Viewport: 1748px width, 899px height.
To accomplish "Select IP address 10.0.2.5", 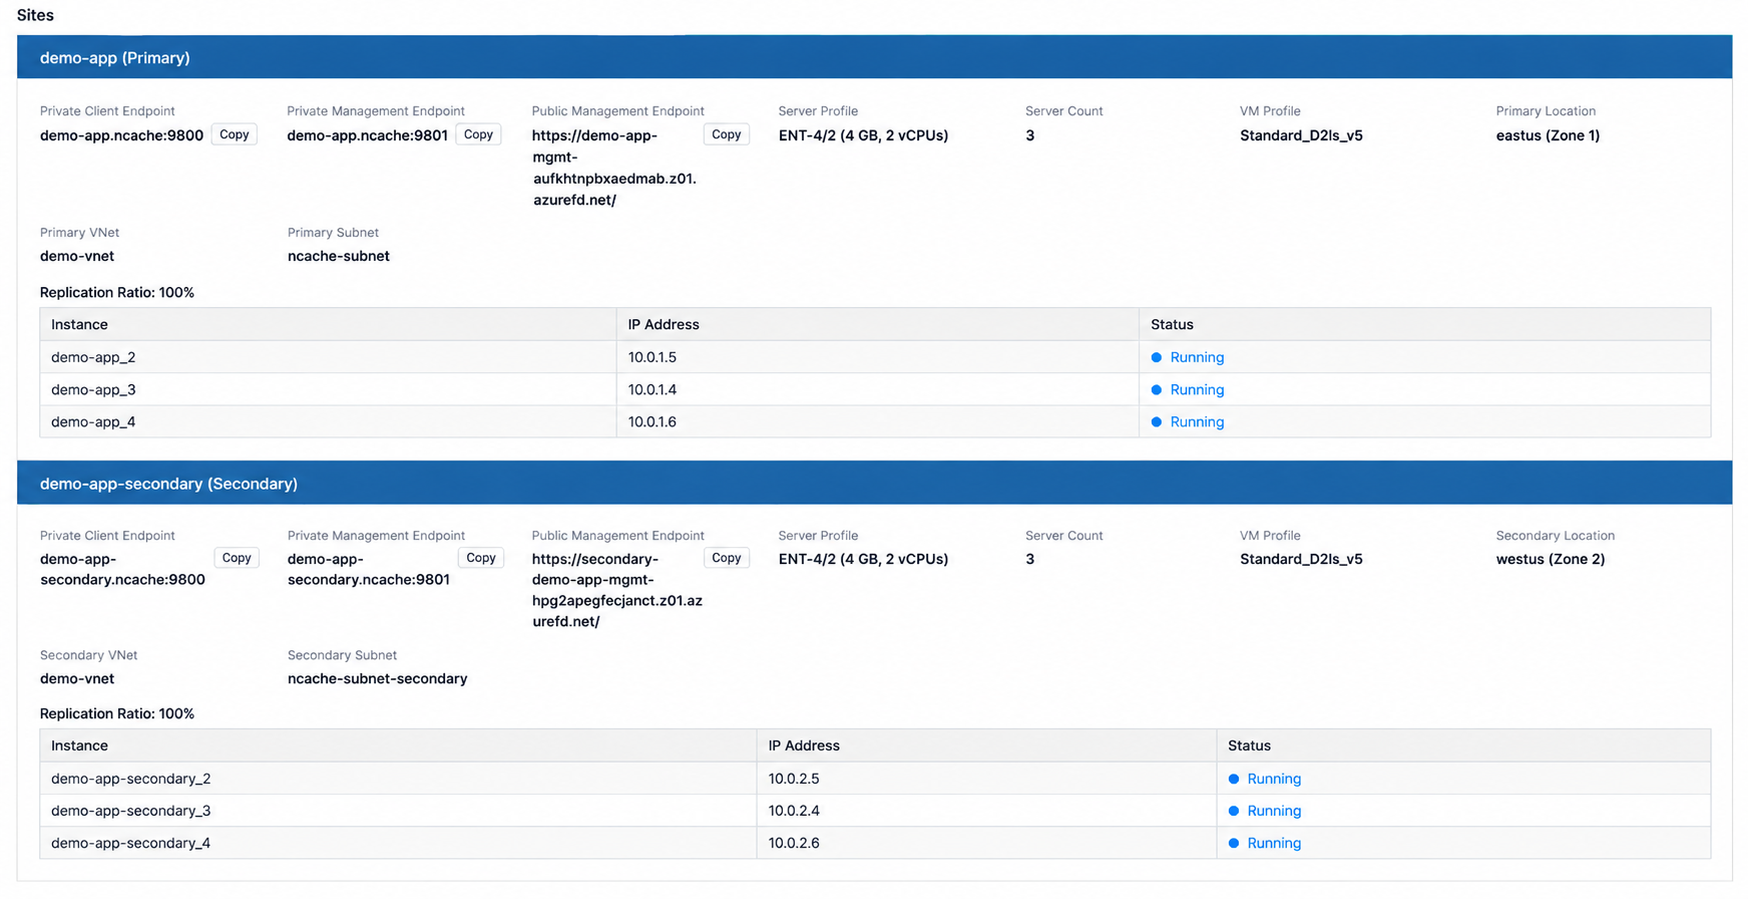I will [794, 779].
